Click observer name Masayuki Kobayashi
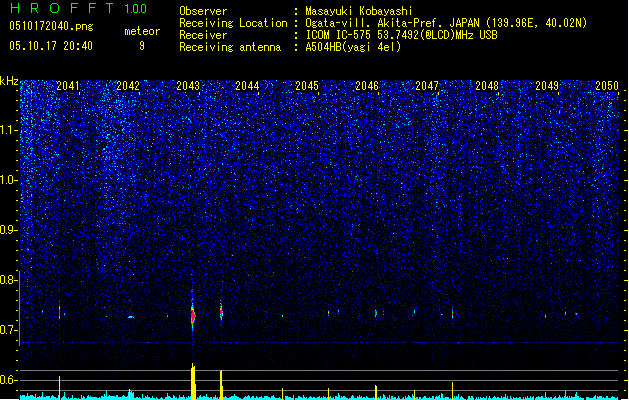This screenshot has height=400, width=629. tap(359, 11)
